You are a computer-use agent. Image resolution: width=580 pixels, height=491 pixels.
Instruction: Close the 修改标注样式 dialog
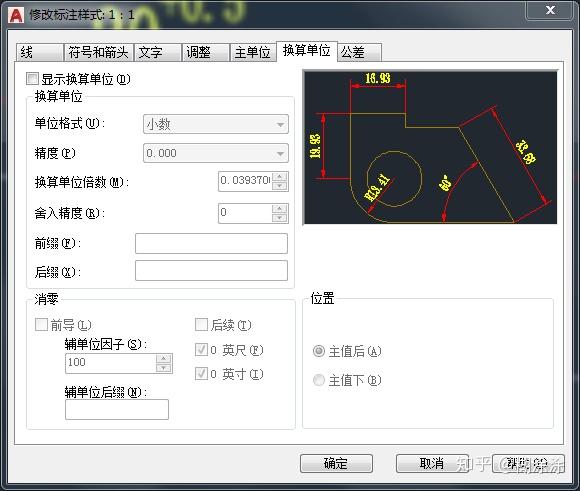[550, 10]
